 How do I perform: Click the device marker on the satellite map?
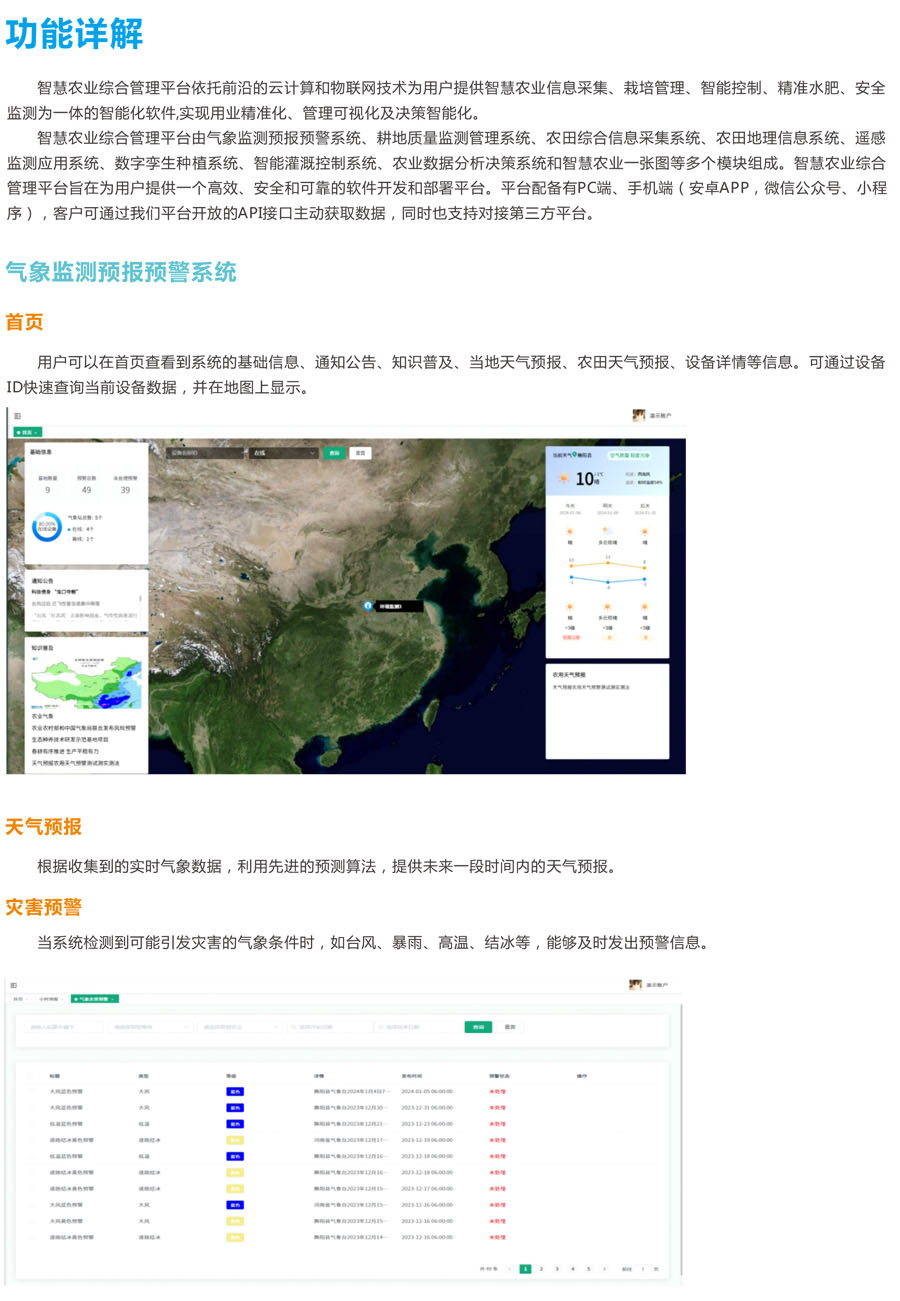click(x=369, y=606)
